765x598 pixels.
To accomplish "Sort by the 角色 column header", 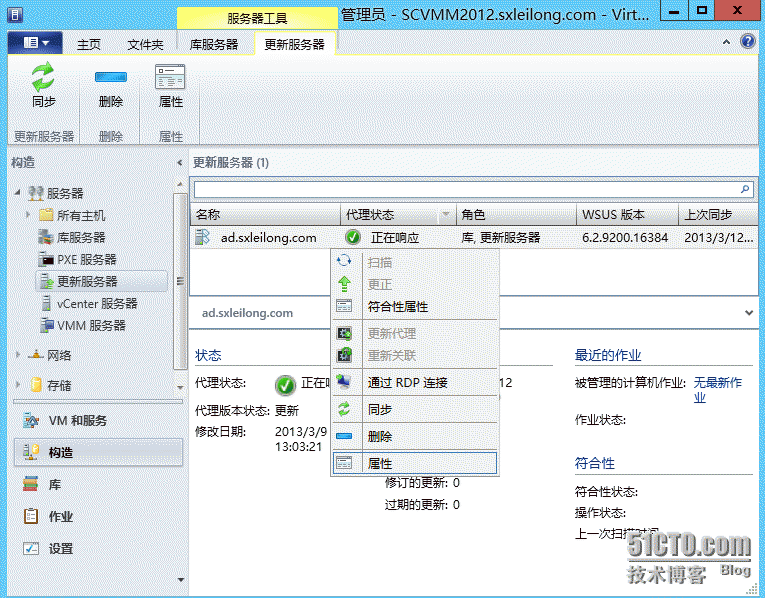I will click(516, 215).
